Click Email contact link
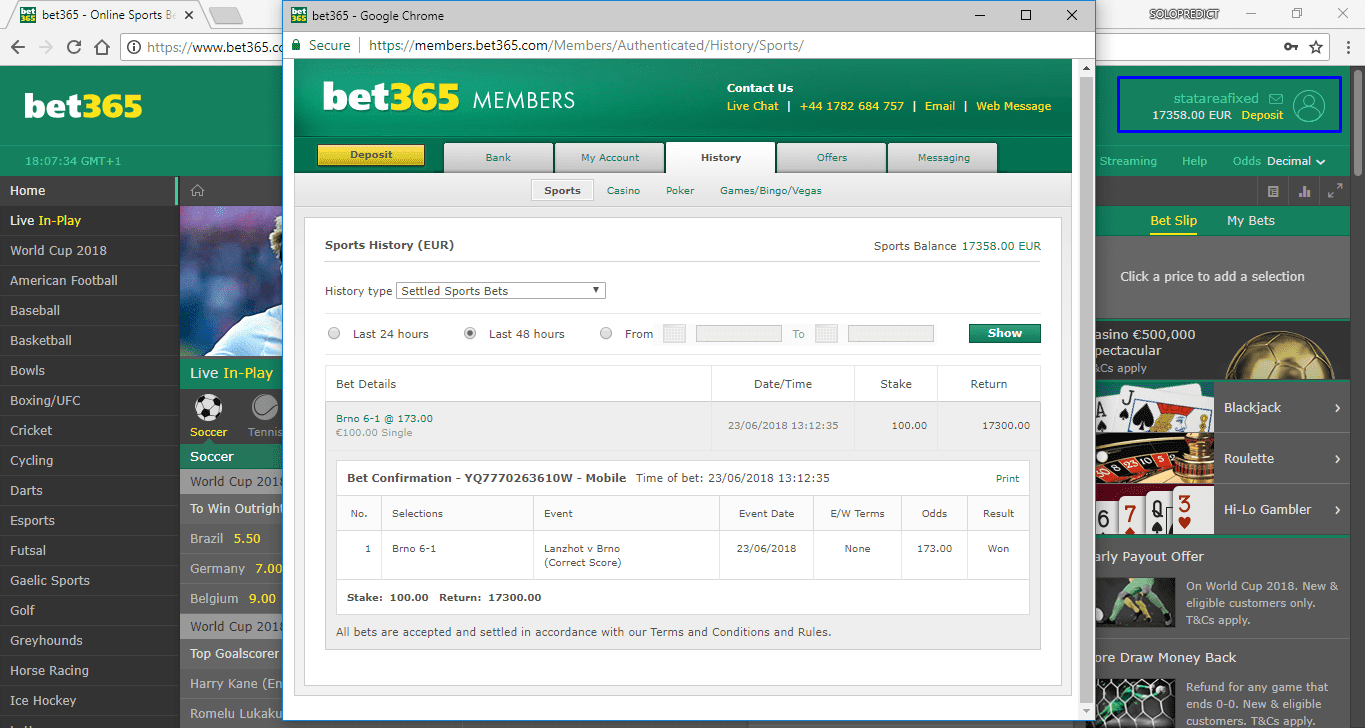1365x728 pixels. click(x=939, y=106)
